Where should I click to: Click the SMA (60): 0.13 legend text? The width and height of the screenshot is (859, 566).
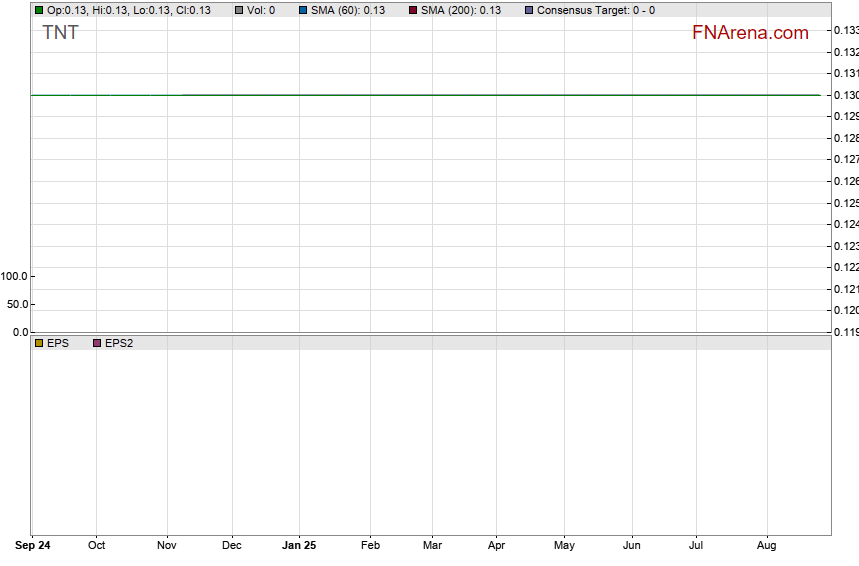348,10
